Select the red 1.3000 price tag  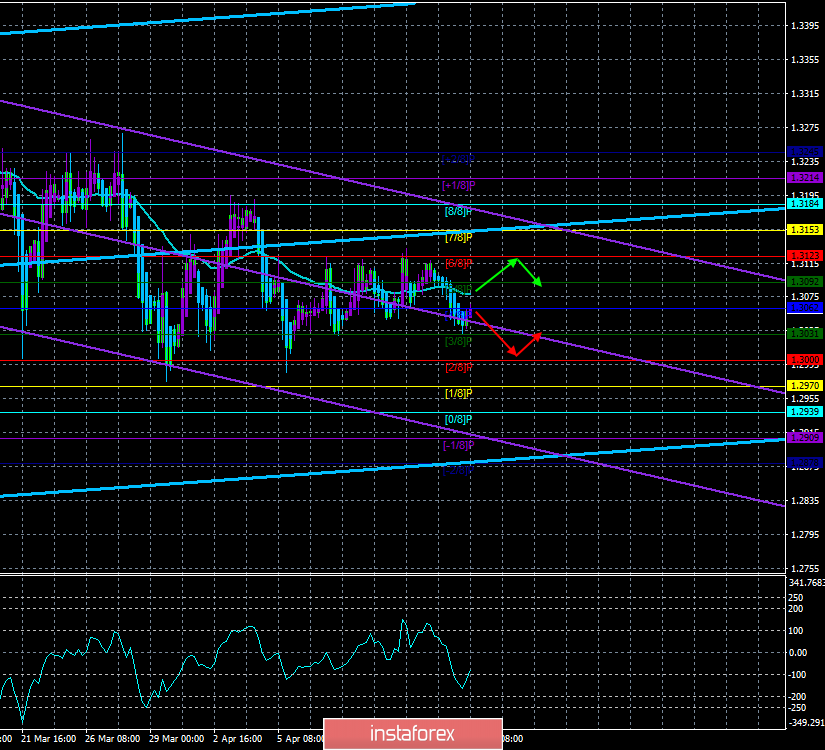click(x=805, y=360)
